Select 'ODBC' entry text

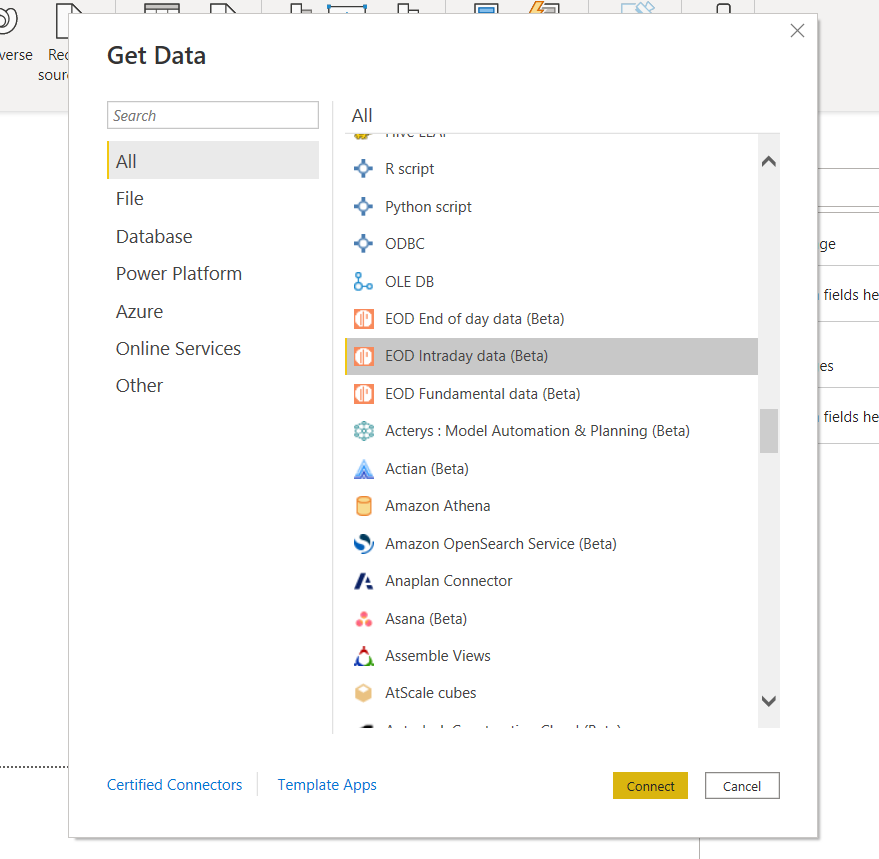[404, 244]
